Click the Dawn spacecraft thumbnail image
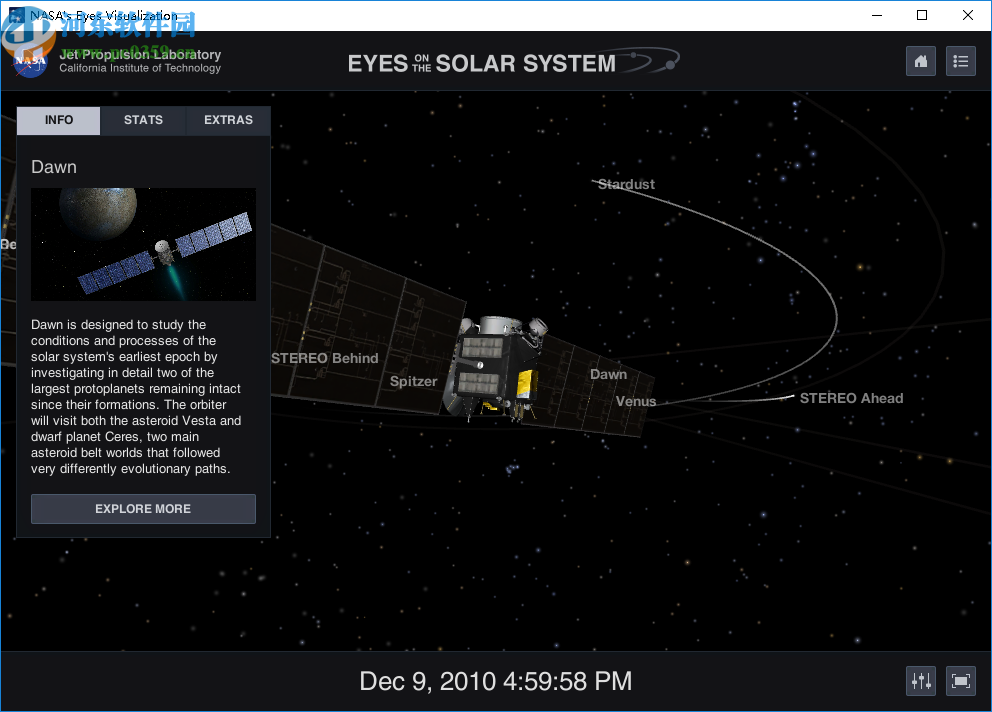 point(143,244)
